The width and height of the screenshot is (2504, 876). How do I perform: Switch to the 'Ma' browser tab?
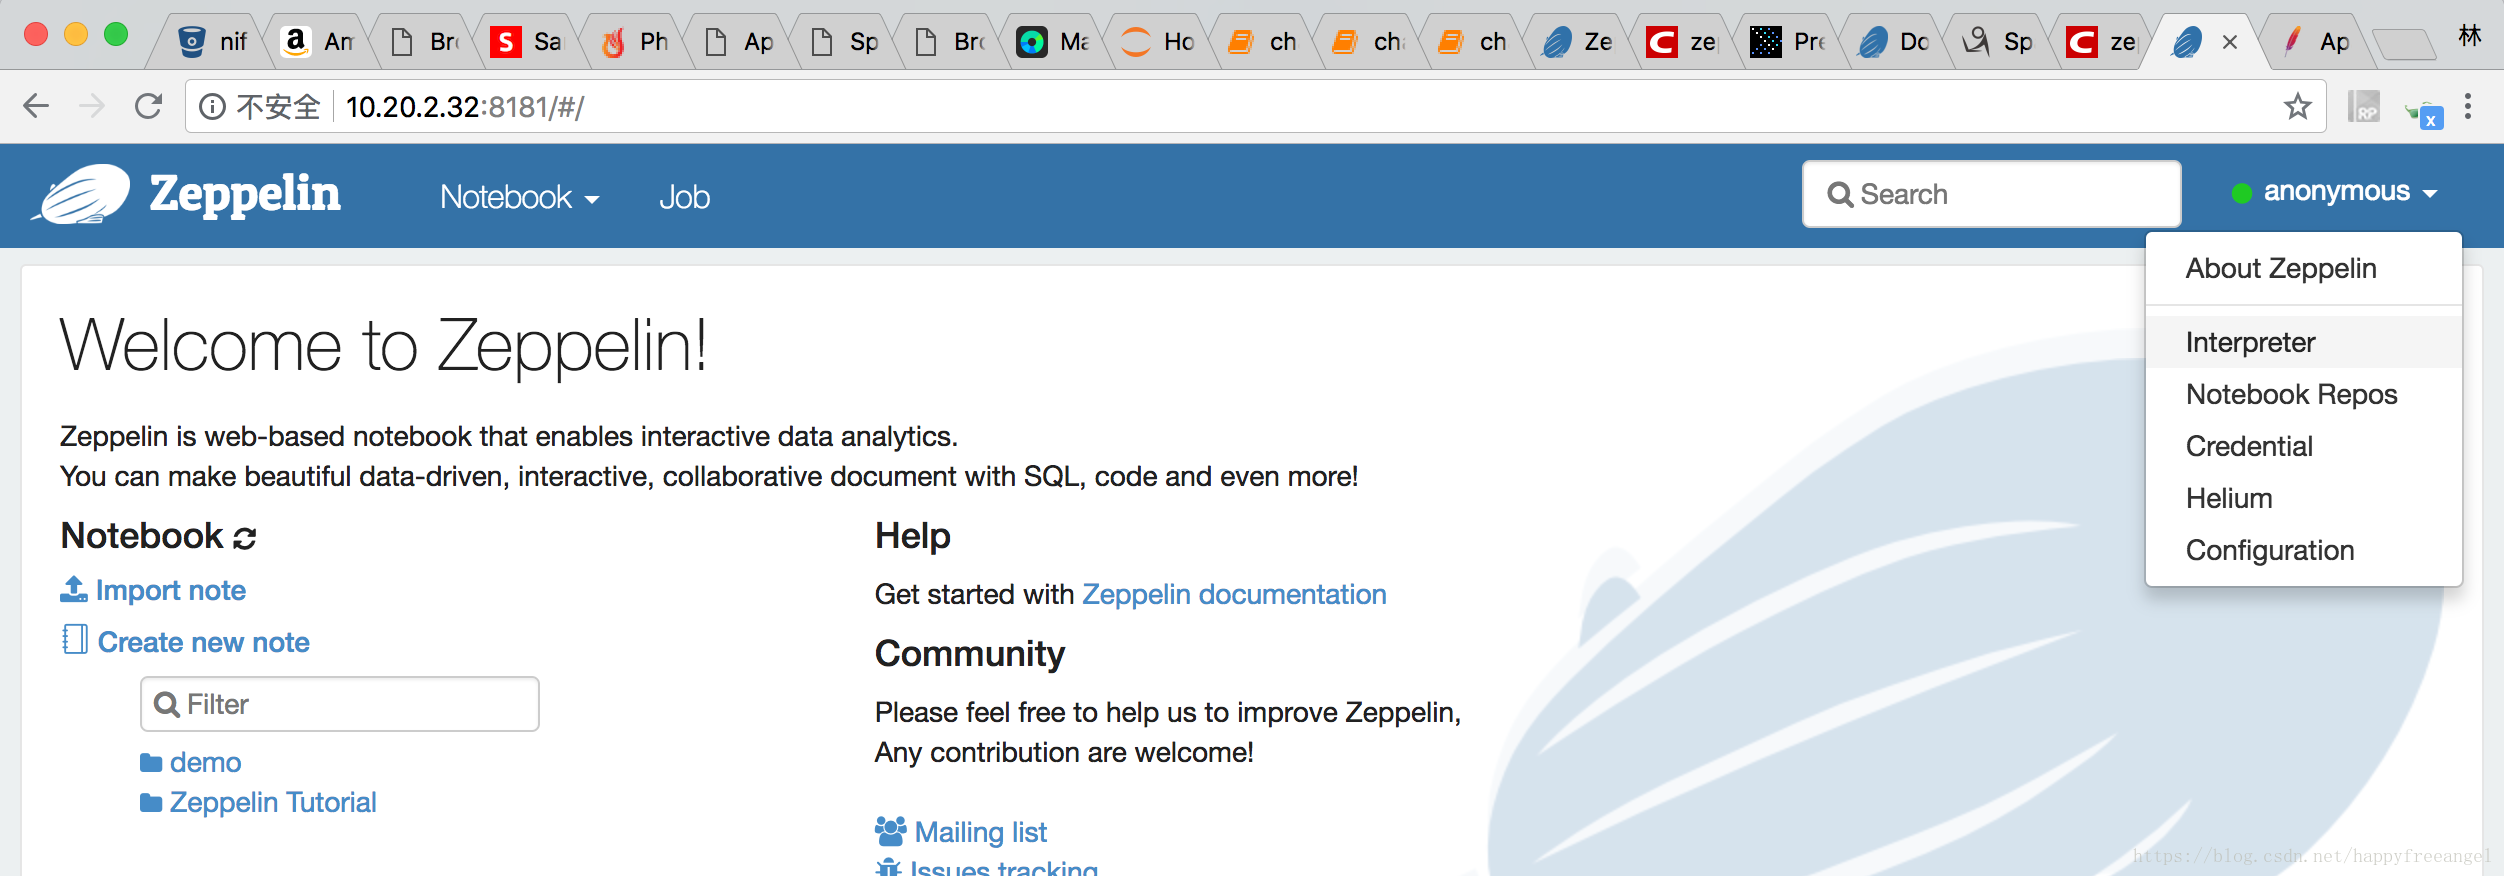tap(1053, 42)
